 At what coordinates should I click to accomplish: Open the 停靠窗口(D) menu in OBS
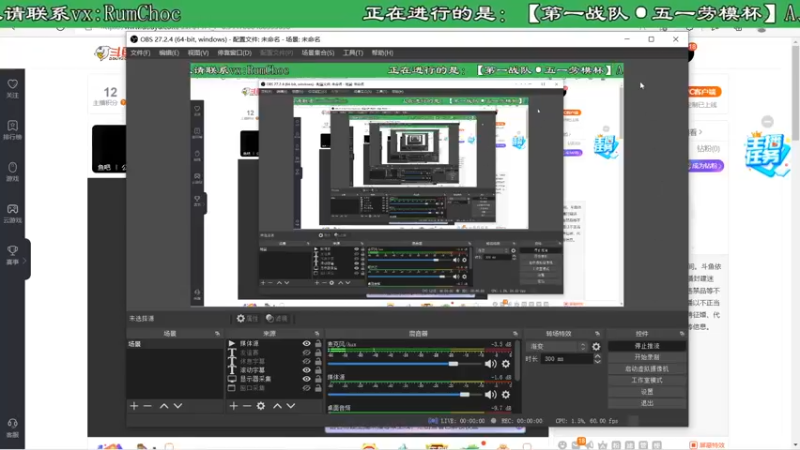(234, 53)
